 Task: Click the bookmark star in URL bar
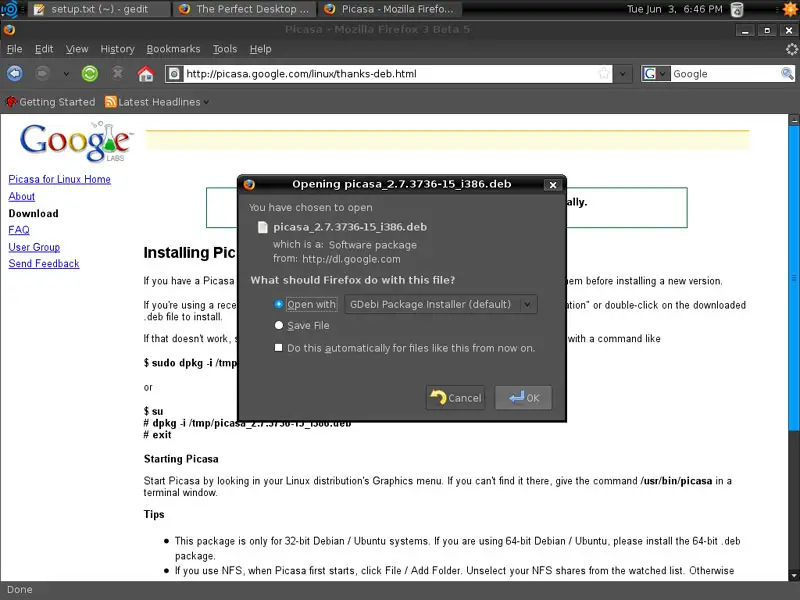(603, 73)
